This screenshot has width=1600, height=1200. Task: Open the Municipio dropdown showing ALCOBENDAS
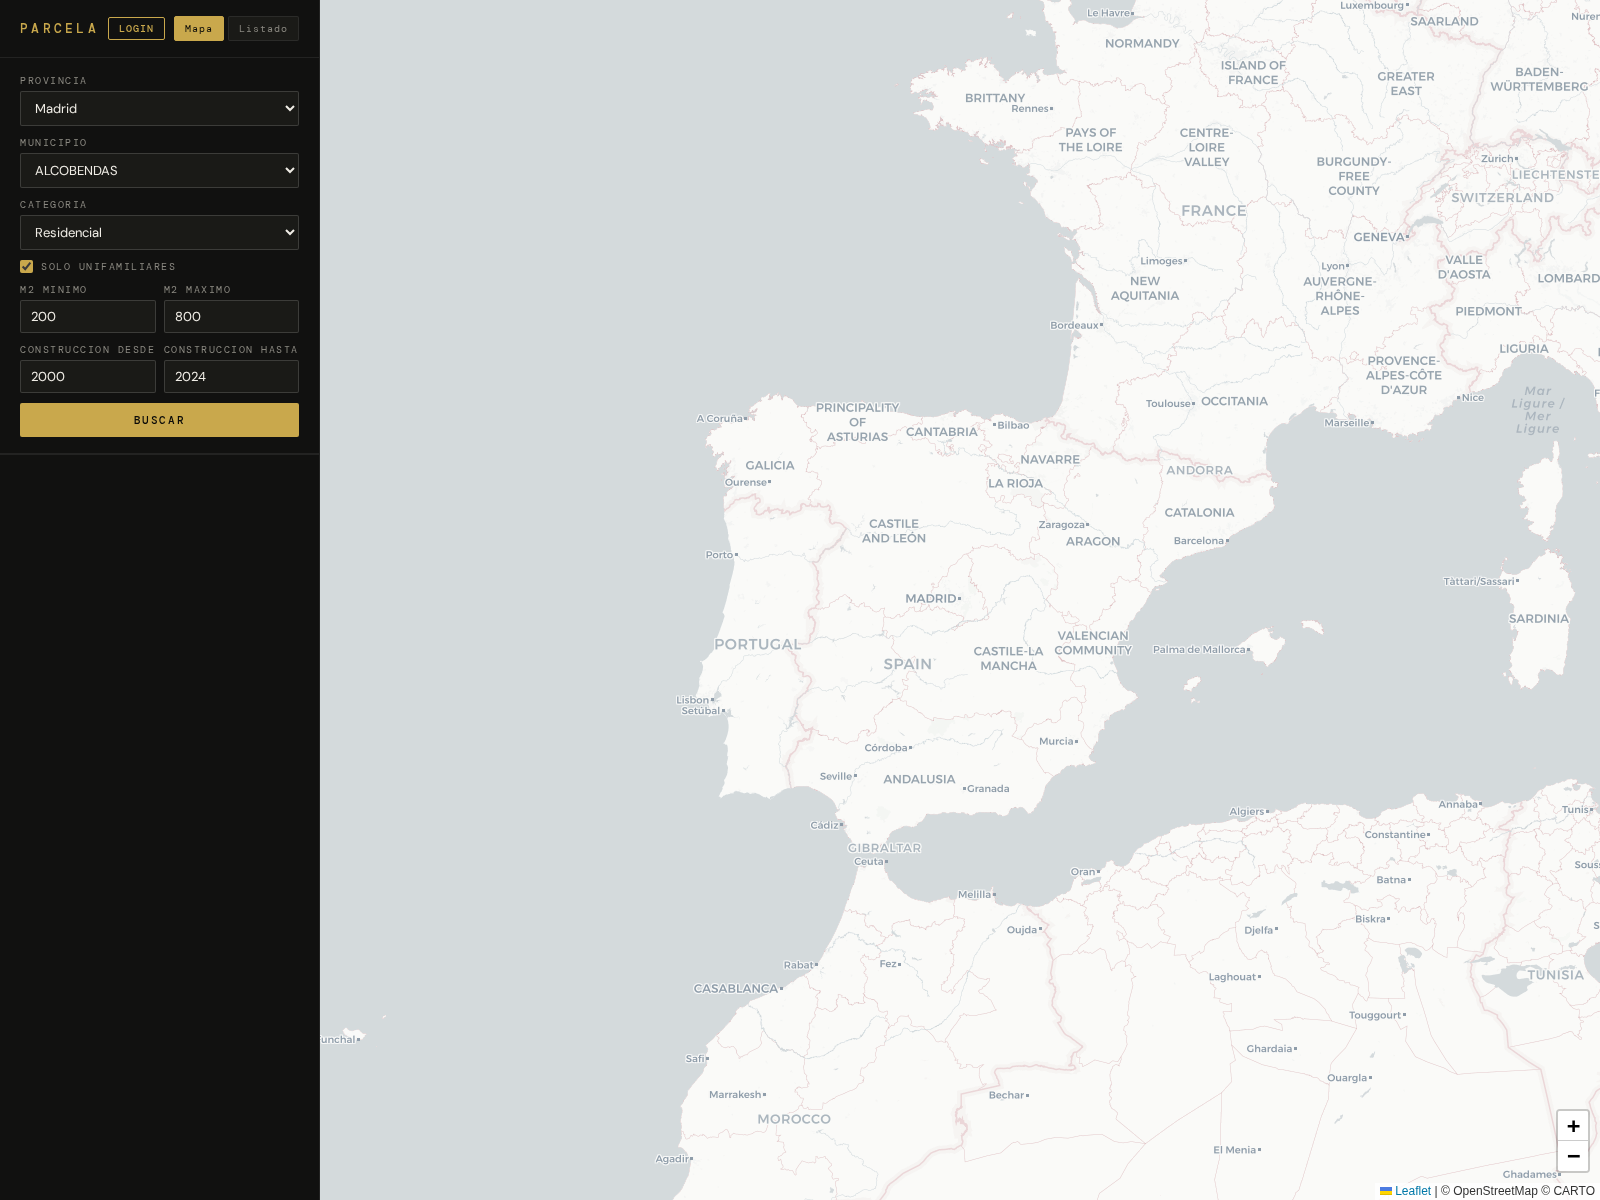[159, 170]
